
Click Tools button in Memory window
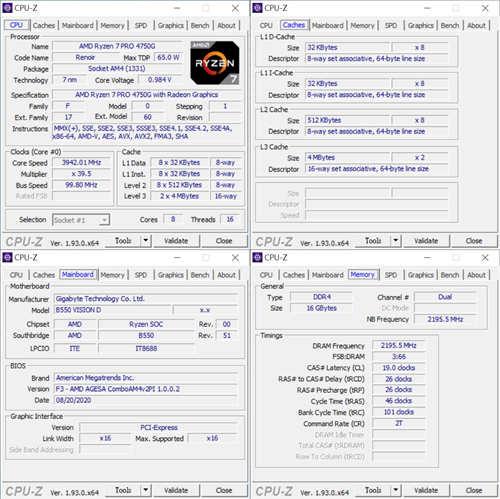373,490
